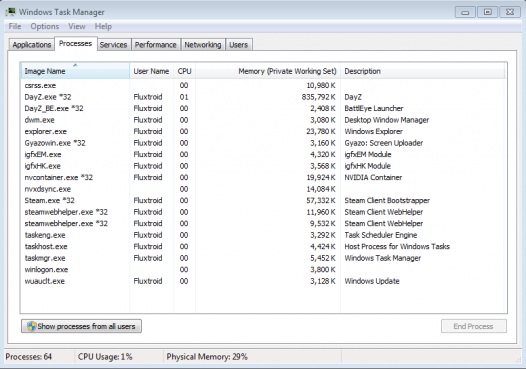Screen dimensions: 526x369
Task: Click the CPU value 01 for DayZ
Action: 184,97
